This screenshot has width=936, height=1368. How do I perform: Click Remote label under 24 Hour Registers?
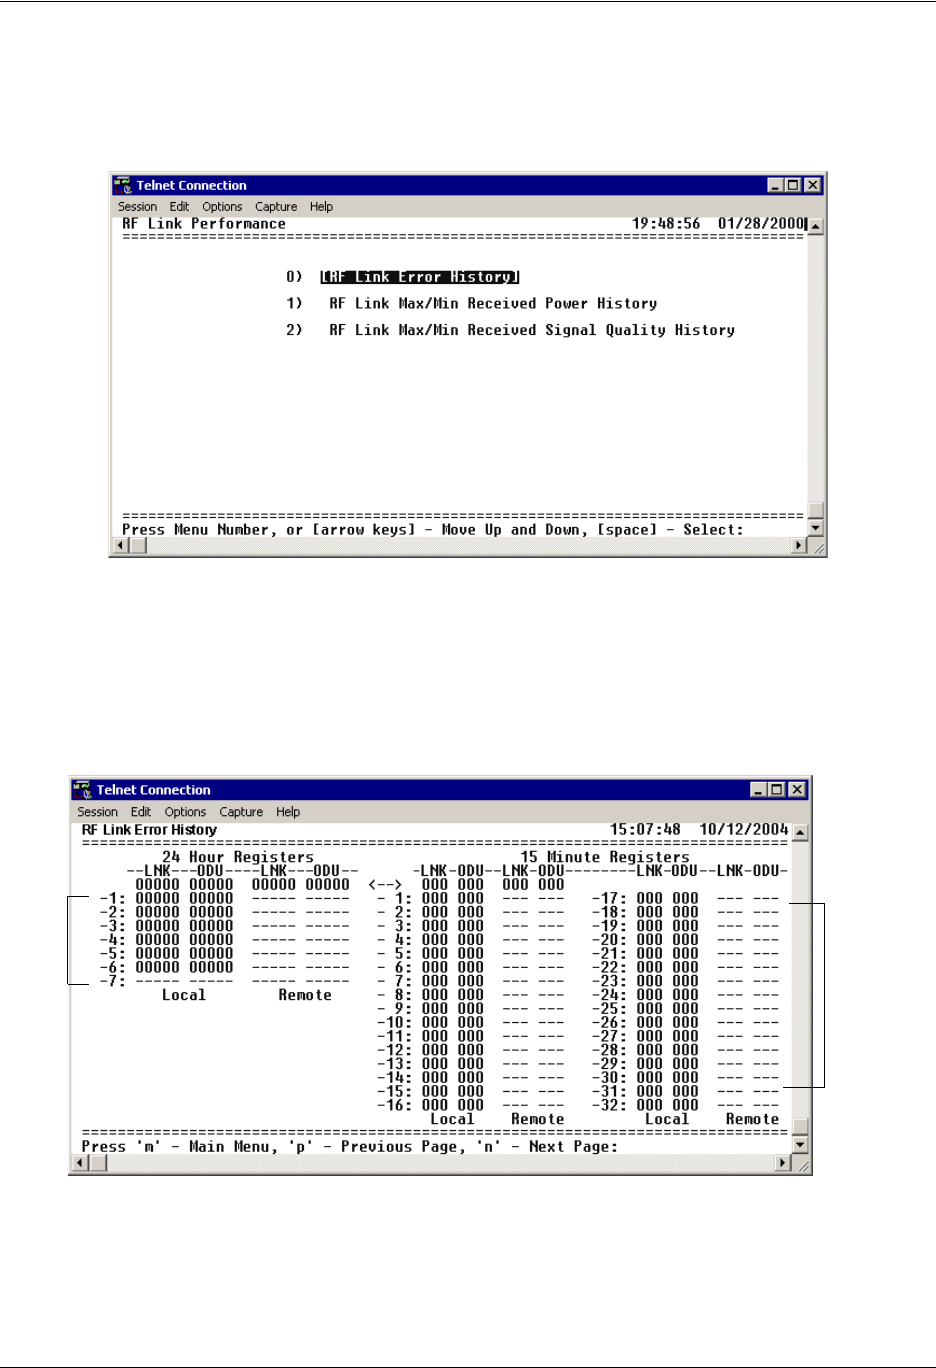[305, 995]
